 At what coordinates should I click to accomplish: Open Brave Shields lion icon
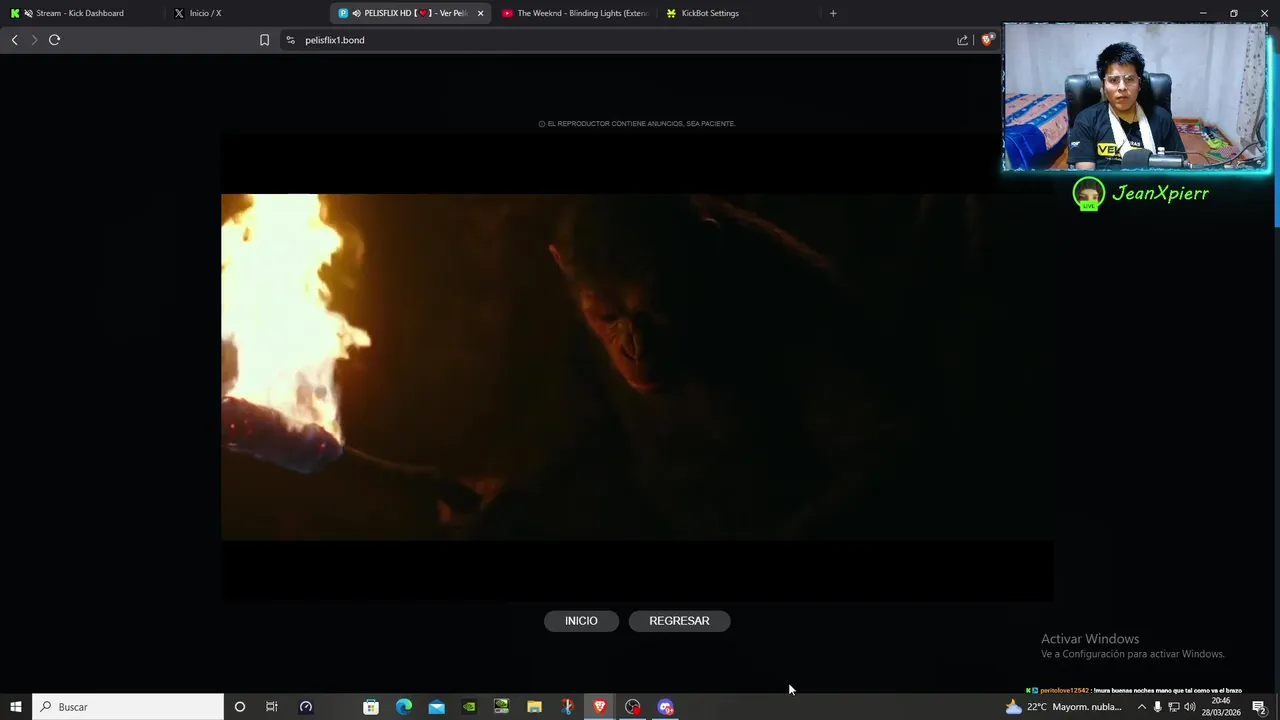(x=987, y=40)
